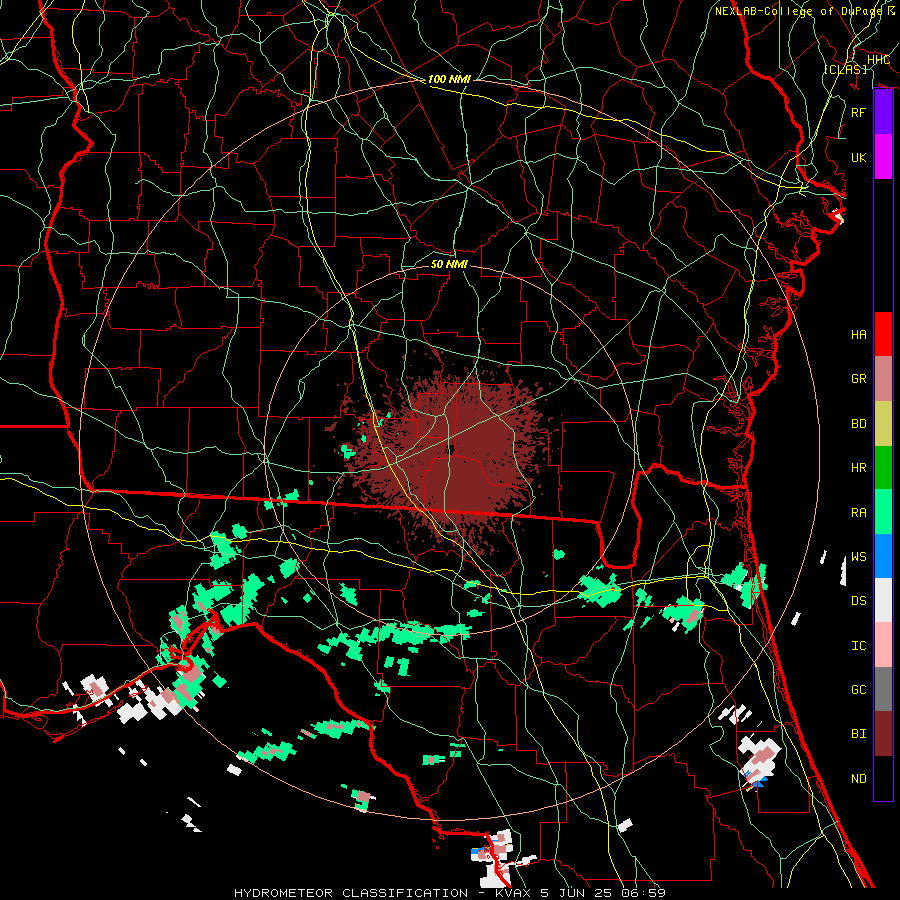Image resolution: width=900 pixels, height=900 pixels.
Task: Click the HR legend label
Action: point(859,468)
